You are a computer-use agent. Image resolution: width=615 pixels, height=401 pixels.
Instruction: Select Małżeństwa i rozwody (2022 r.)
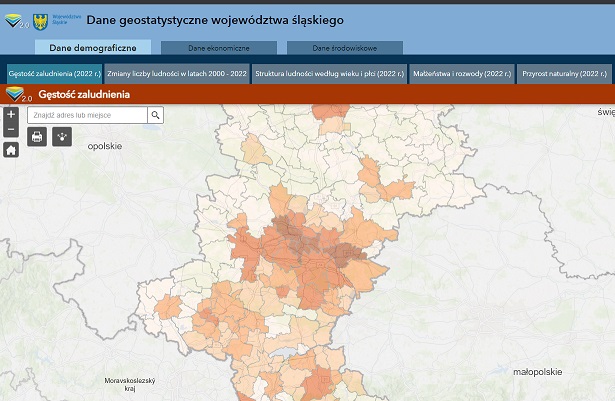click(462, 73)
